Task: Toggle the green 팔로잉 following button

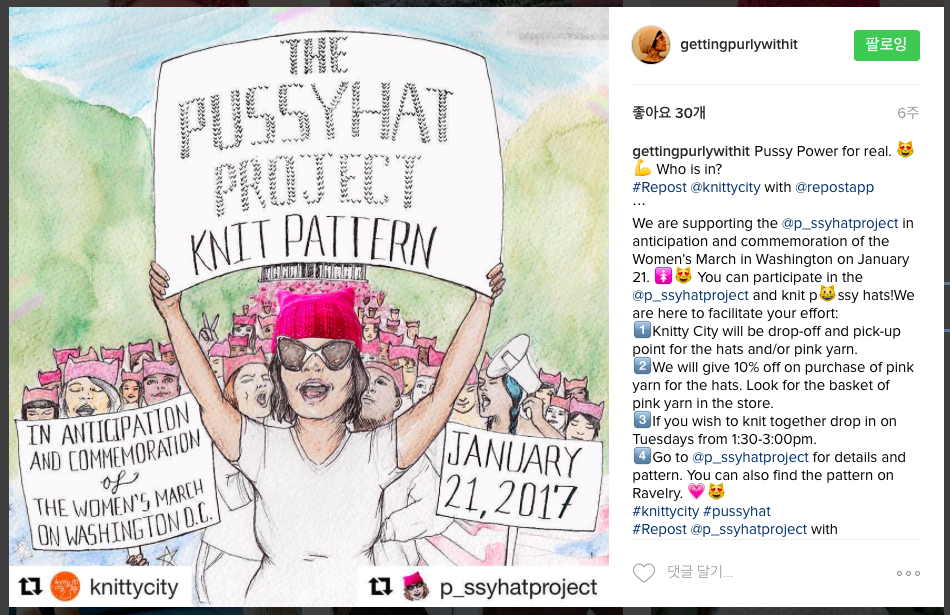Action: coord(886,45)
